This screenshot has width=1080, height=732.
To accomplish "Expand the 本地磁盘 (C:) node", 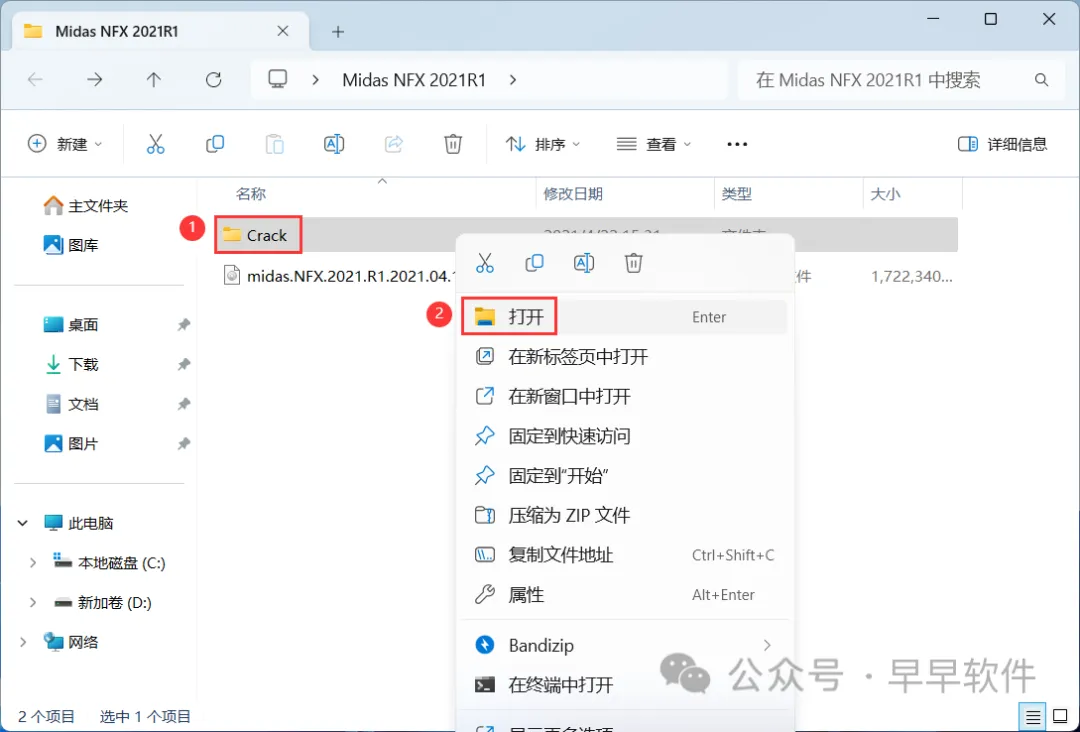I will (x=32, y=563).
